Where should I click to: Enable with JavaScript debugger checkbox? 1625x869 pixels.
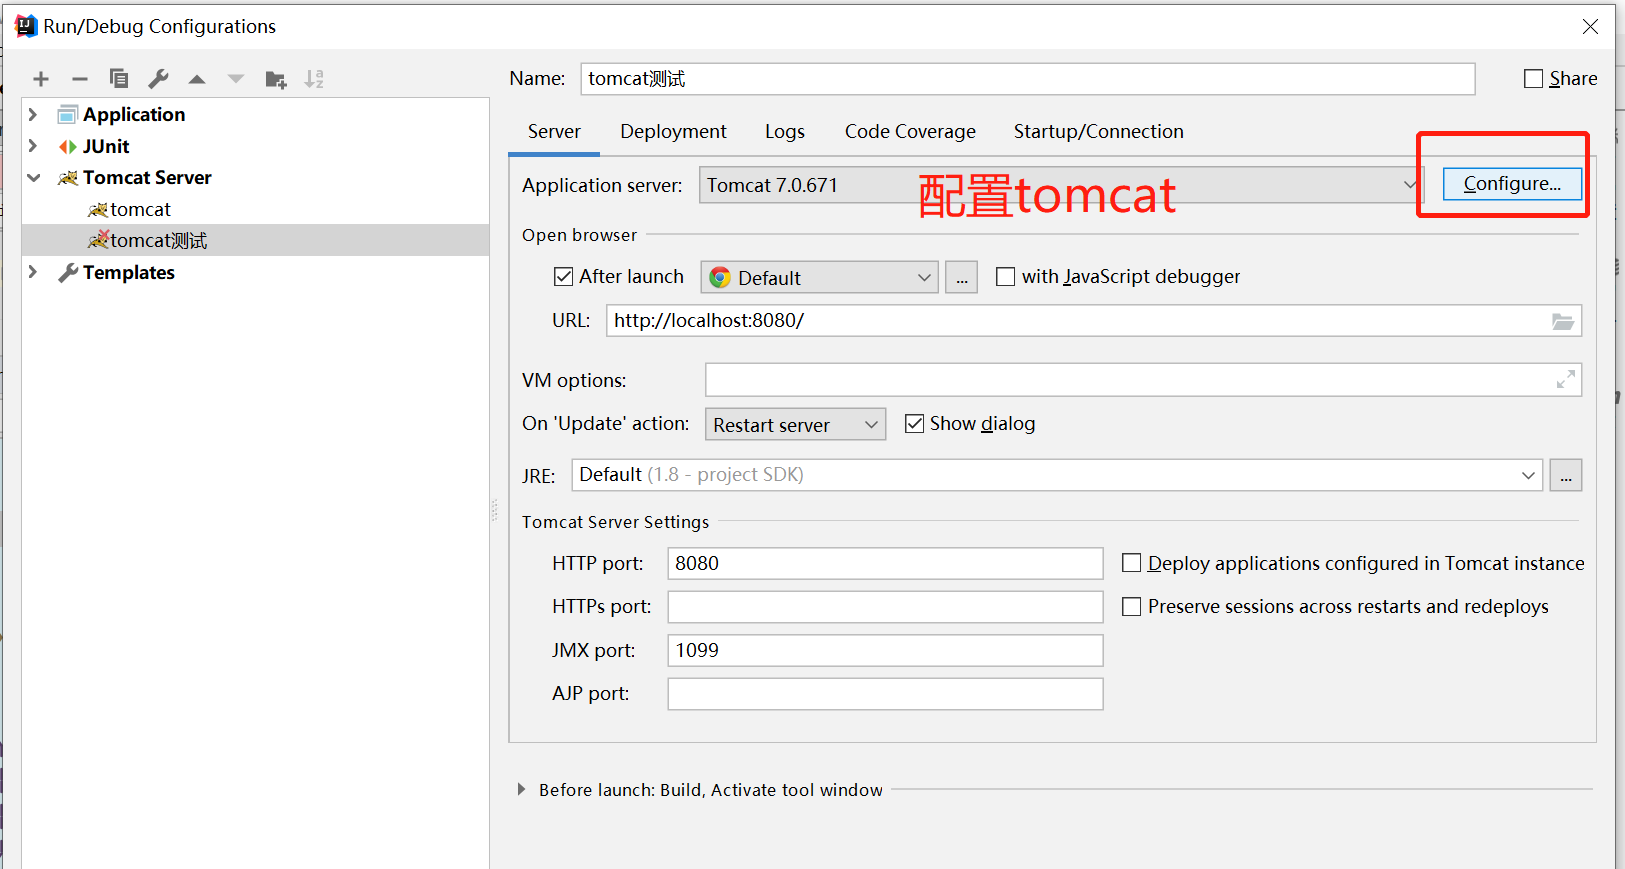click(x=1006, y=277)
